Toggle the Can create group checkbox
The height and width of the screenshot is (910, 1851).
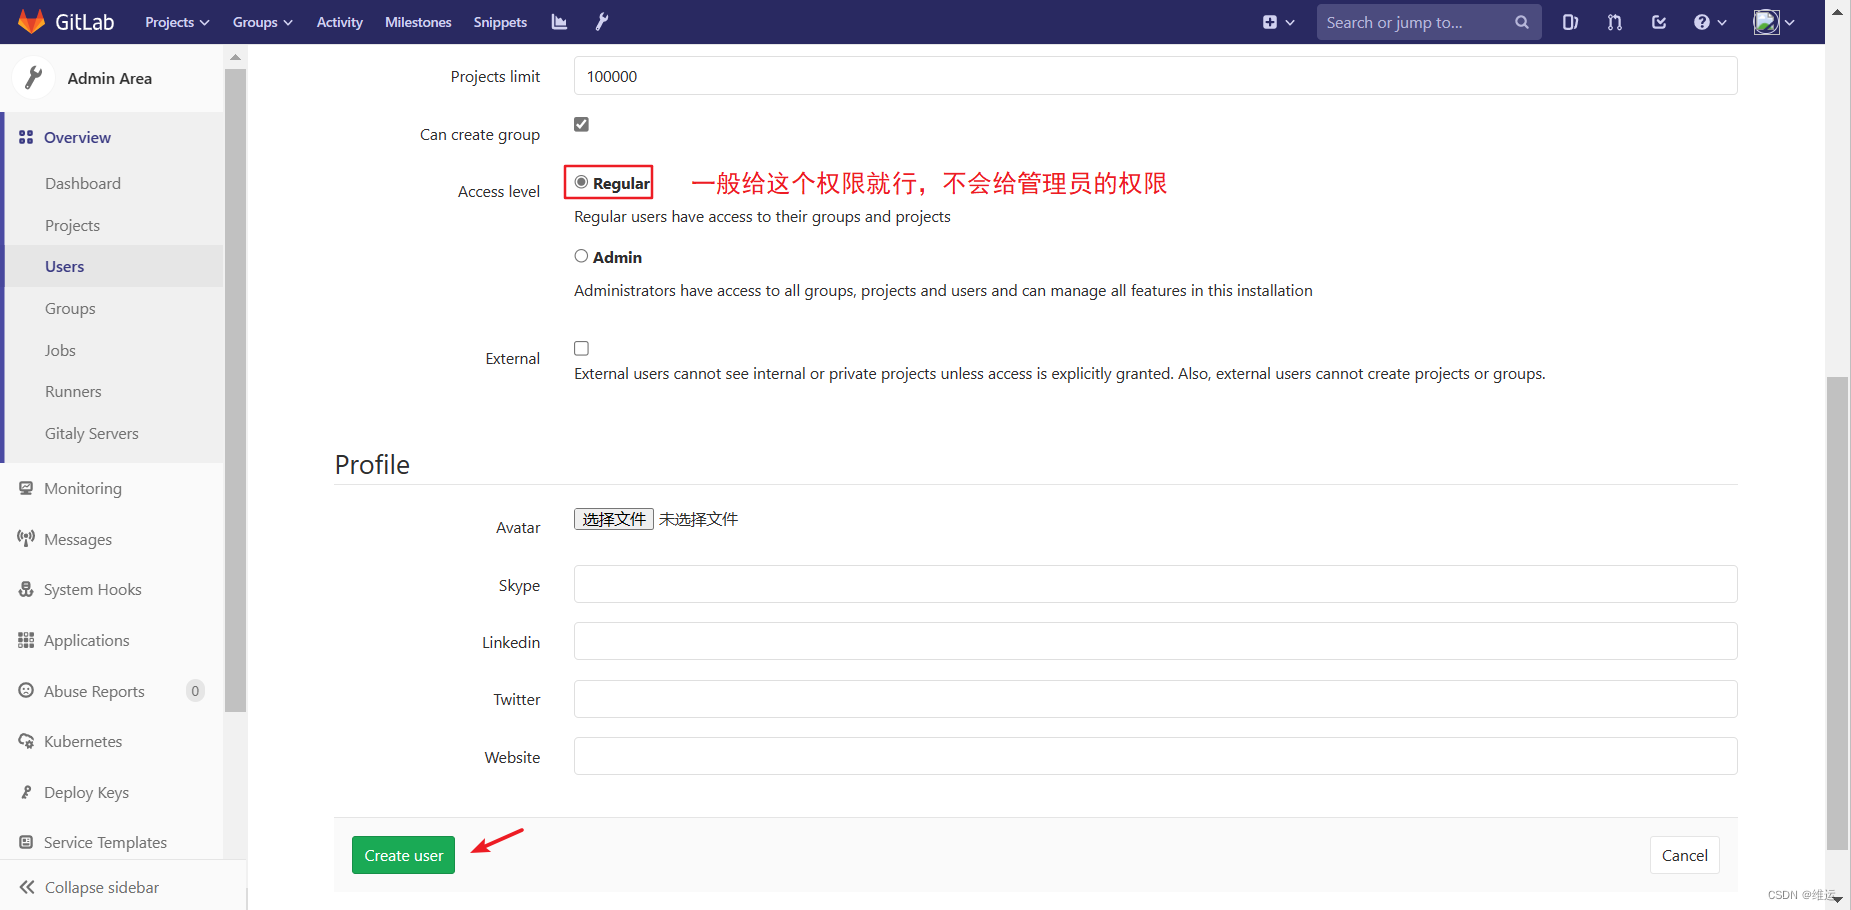581,124
